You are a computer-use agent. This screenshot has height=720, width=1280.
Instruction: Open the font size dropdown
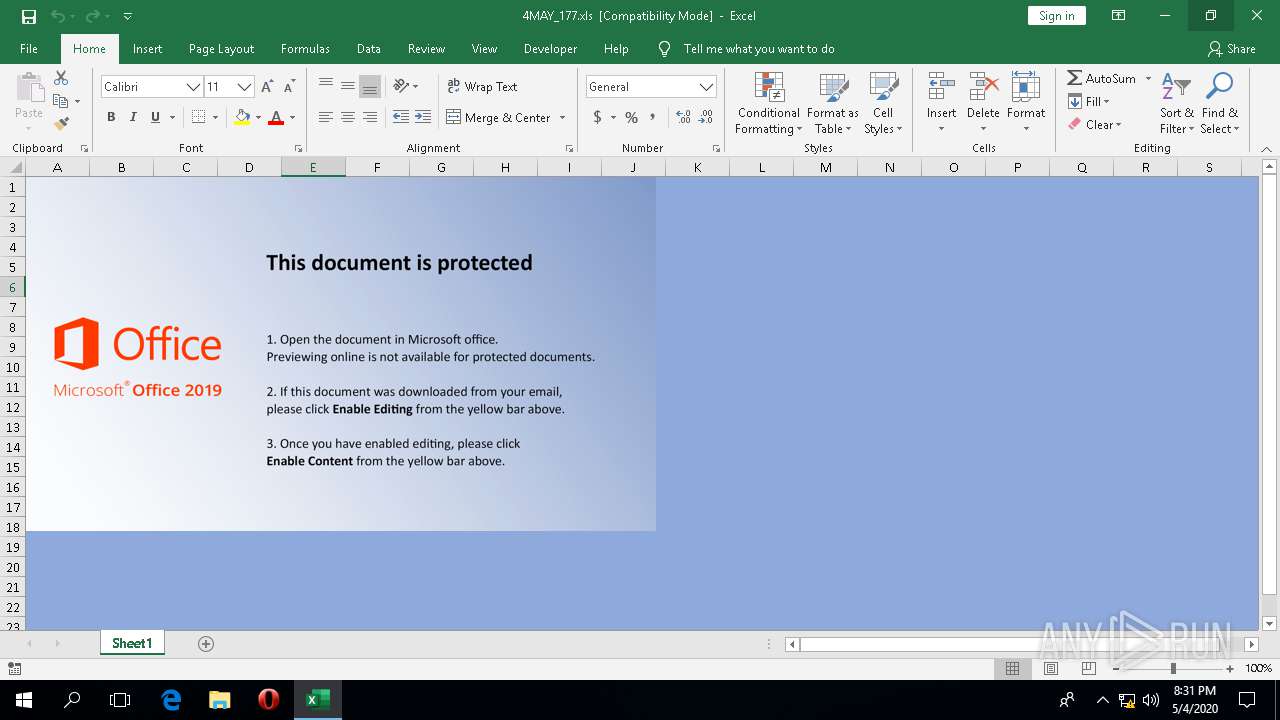click(x=244, y=87)
